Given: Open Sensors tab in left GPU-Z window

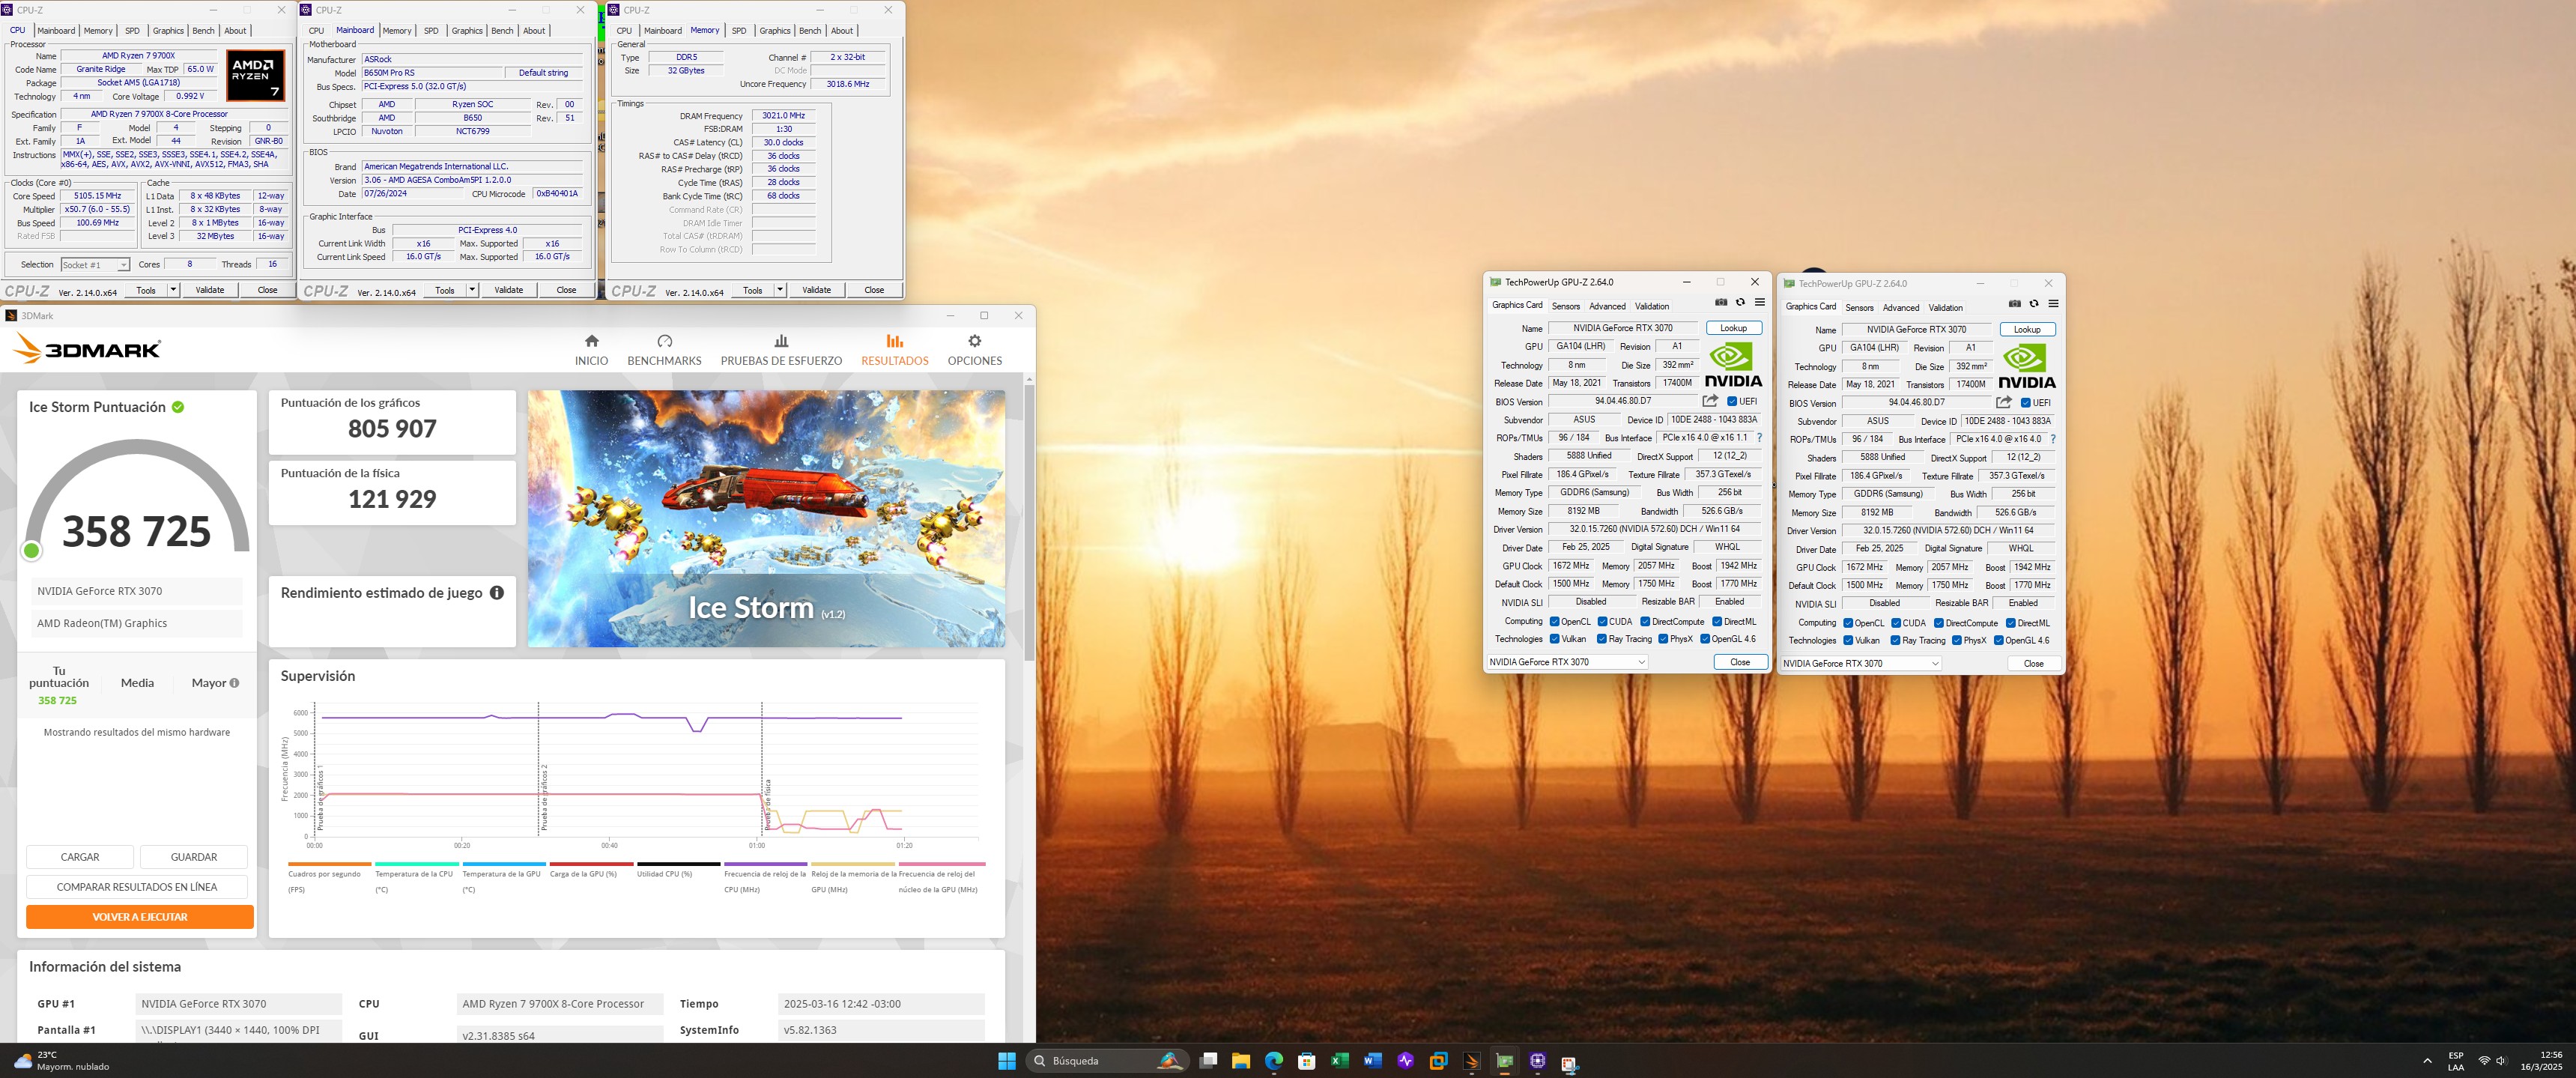Looking at the screenshot, I should [x=1566, y=306].
